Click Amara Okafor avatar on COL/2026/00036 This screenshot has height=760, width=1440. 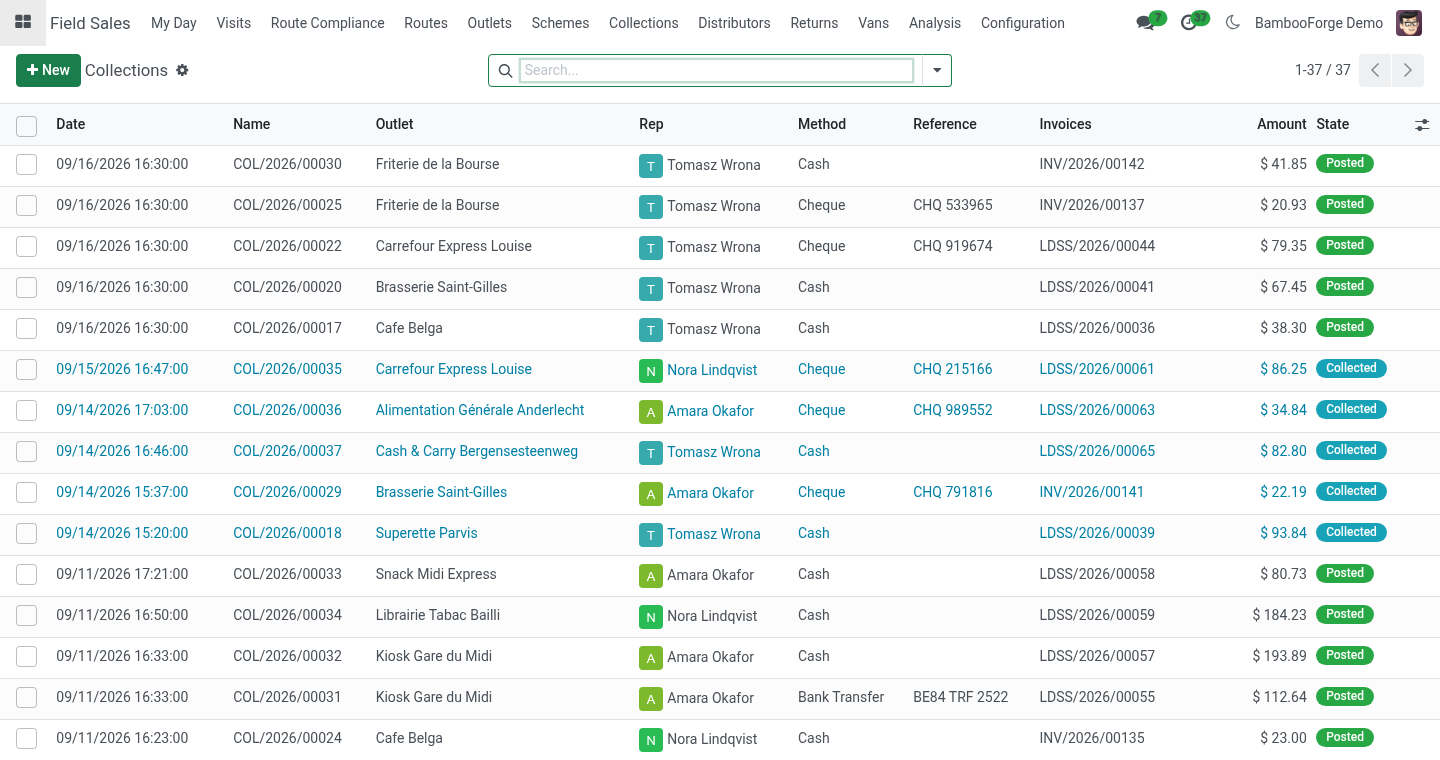coord(651,412)
